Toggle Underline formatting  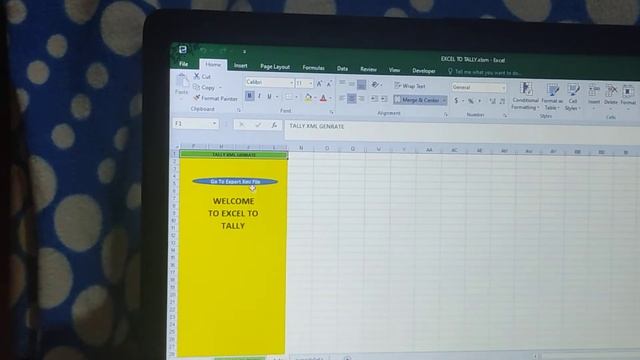[269, 97]
